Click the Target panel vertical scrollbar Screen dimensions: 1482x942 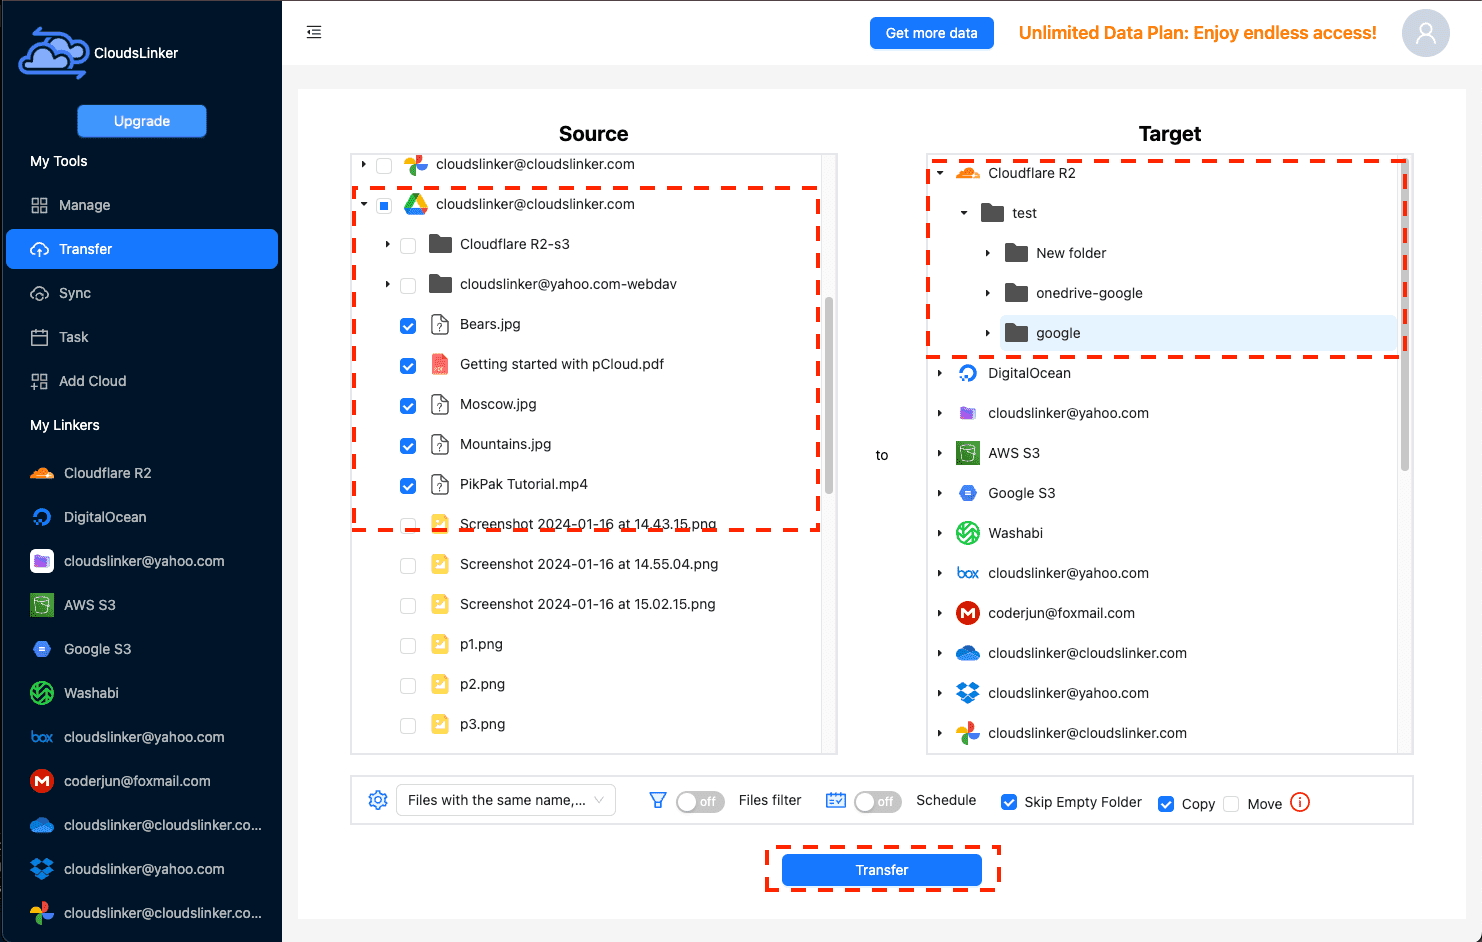(1405, 315)
